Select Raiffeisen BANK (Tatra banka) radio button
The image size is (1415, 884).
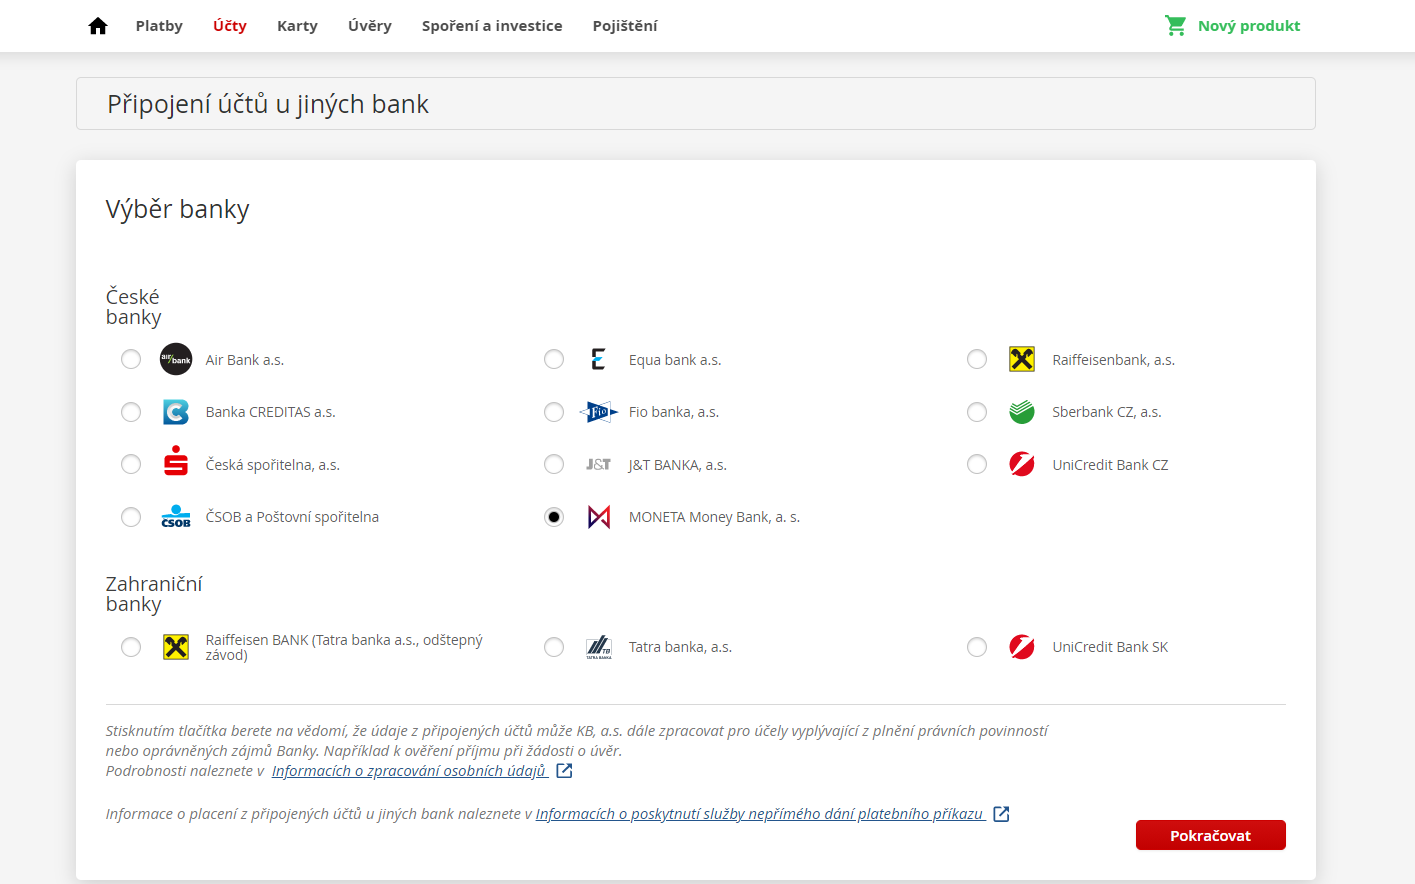(x=131, y=647)
